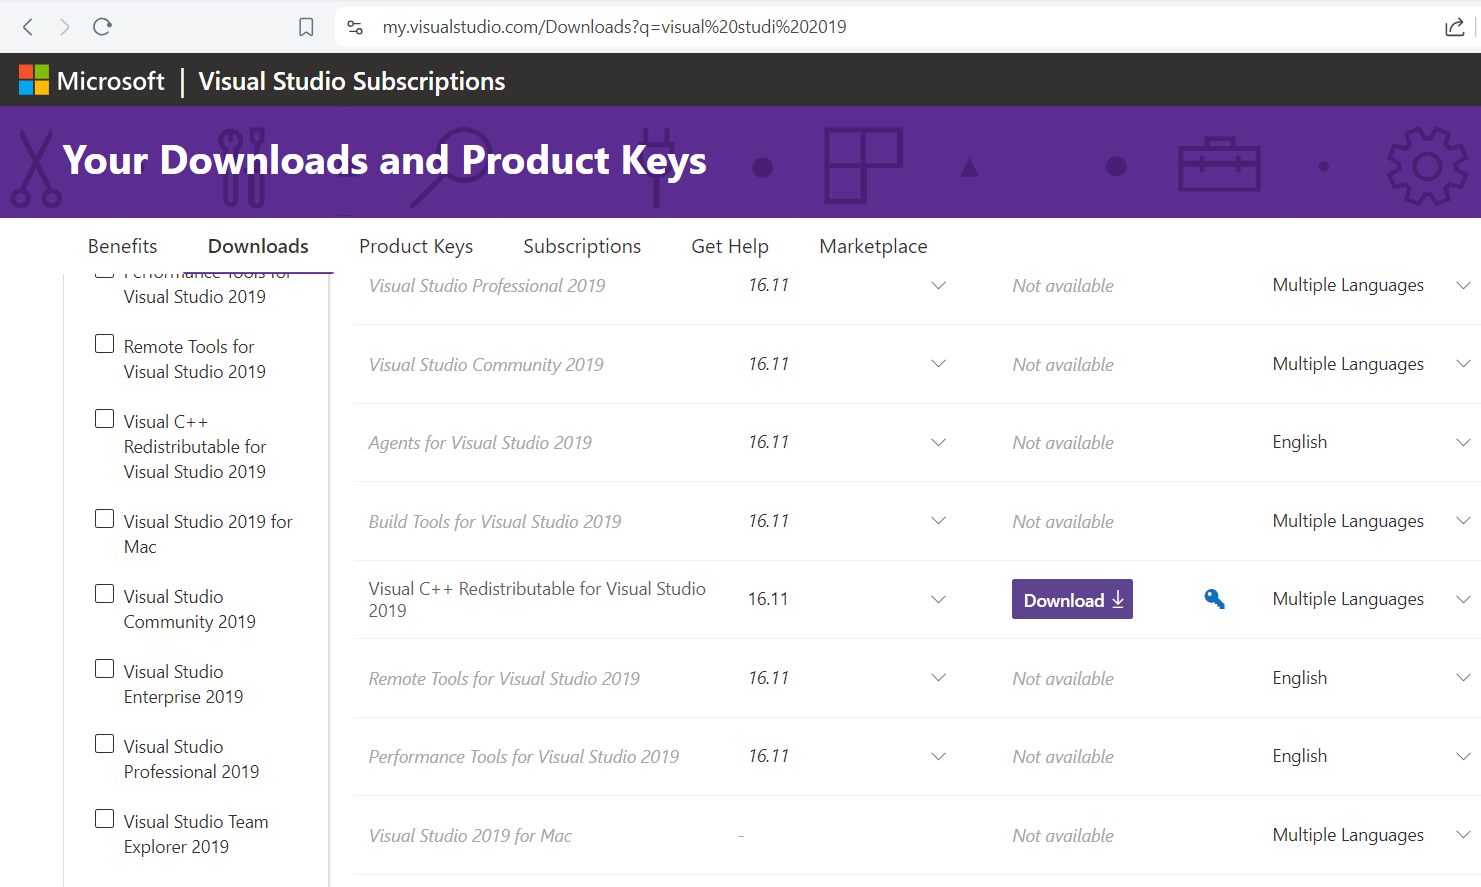The image size is (1481, 887).
Task: Switch to the Benefits tab
Action: point(123,246)
